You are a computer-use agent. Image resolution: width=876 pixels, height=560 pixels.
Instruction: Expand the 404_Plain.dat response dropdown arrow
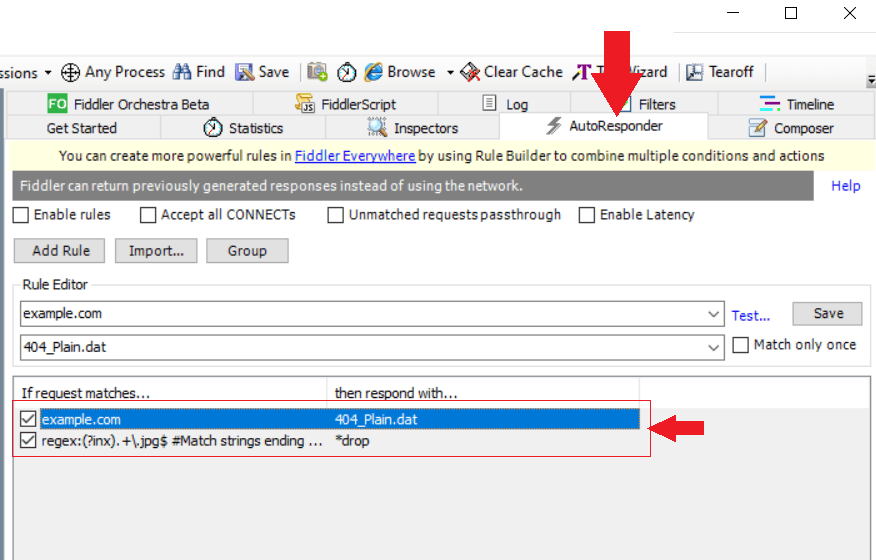click(x=713, y=348)
